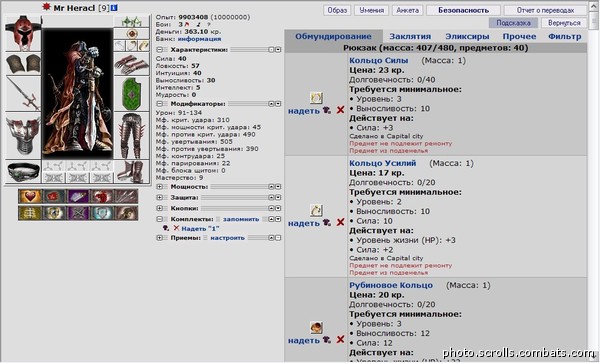The width and height of the screenshot is (600, 363).
Task: Click red X to discard Кольцо Силы
Action: (340, 110)
